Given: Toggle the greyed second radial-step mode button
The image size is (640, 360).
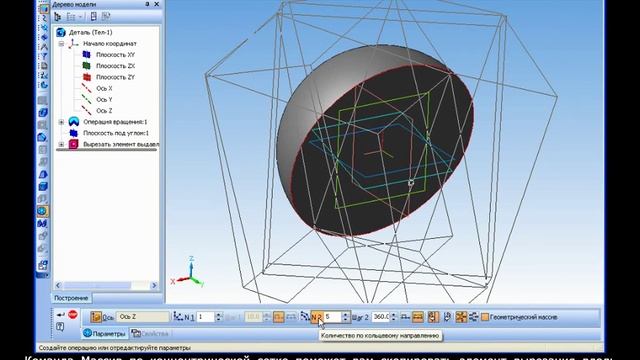Looking at the screenshot, I should click(x=291, y=317).
